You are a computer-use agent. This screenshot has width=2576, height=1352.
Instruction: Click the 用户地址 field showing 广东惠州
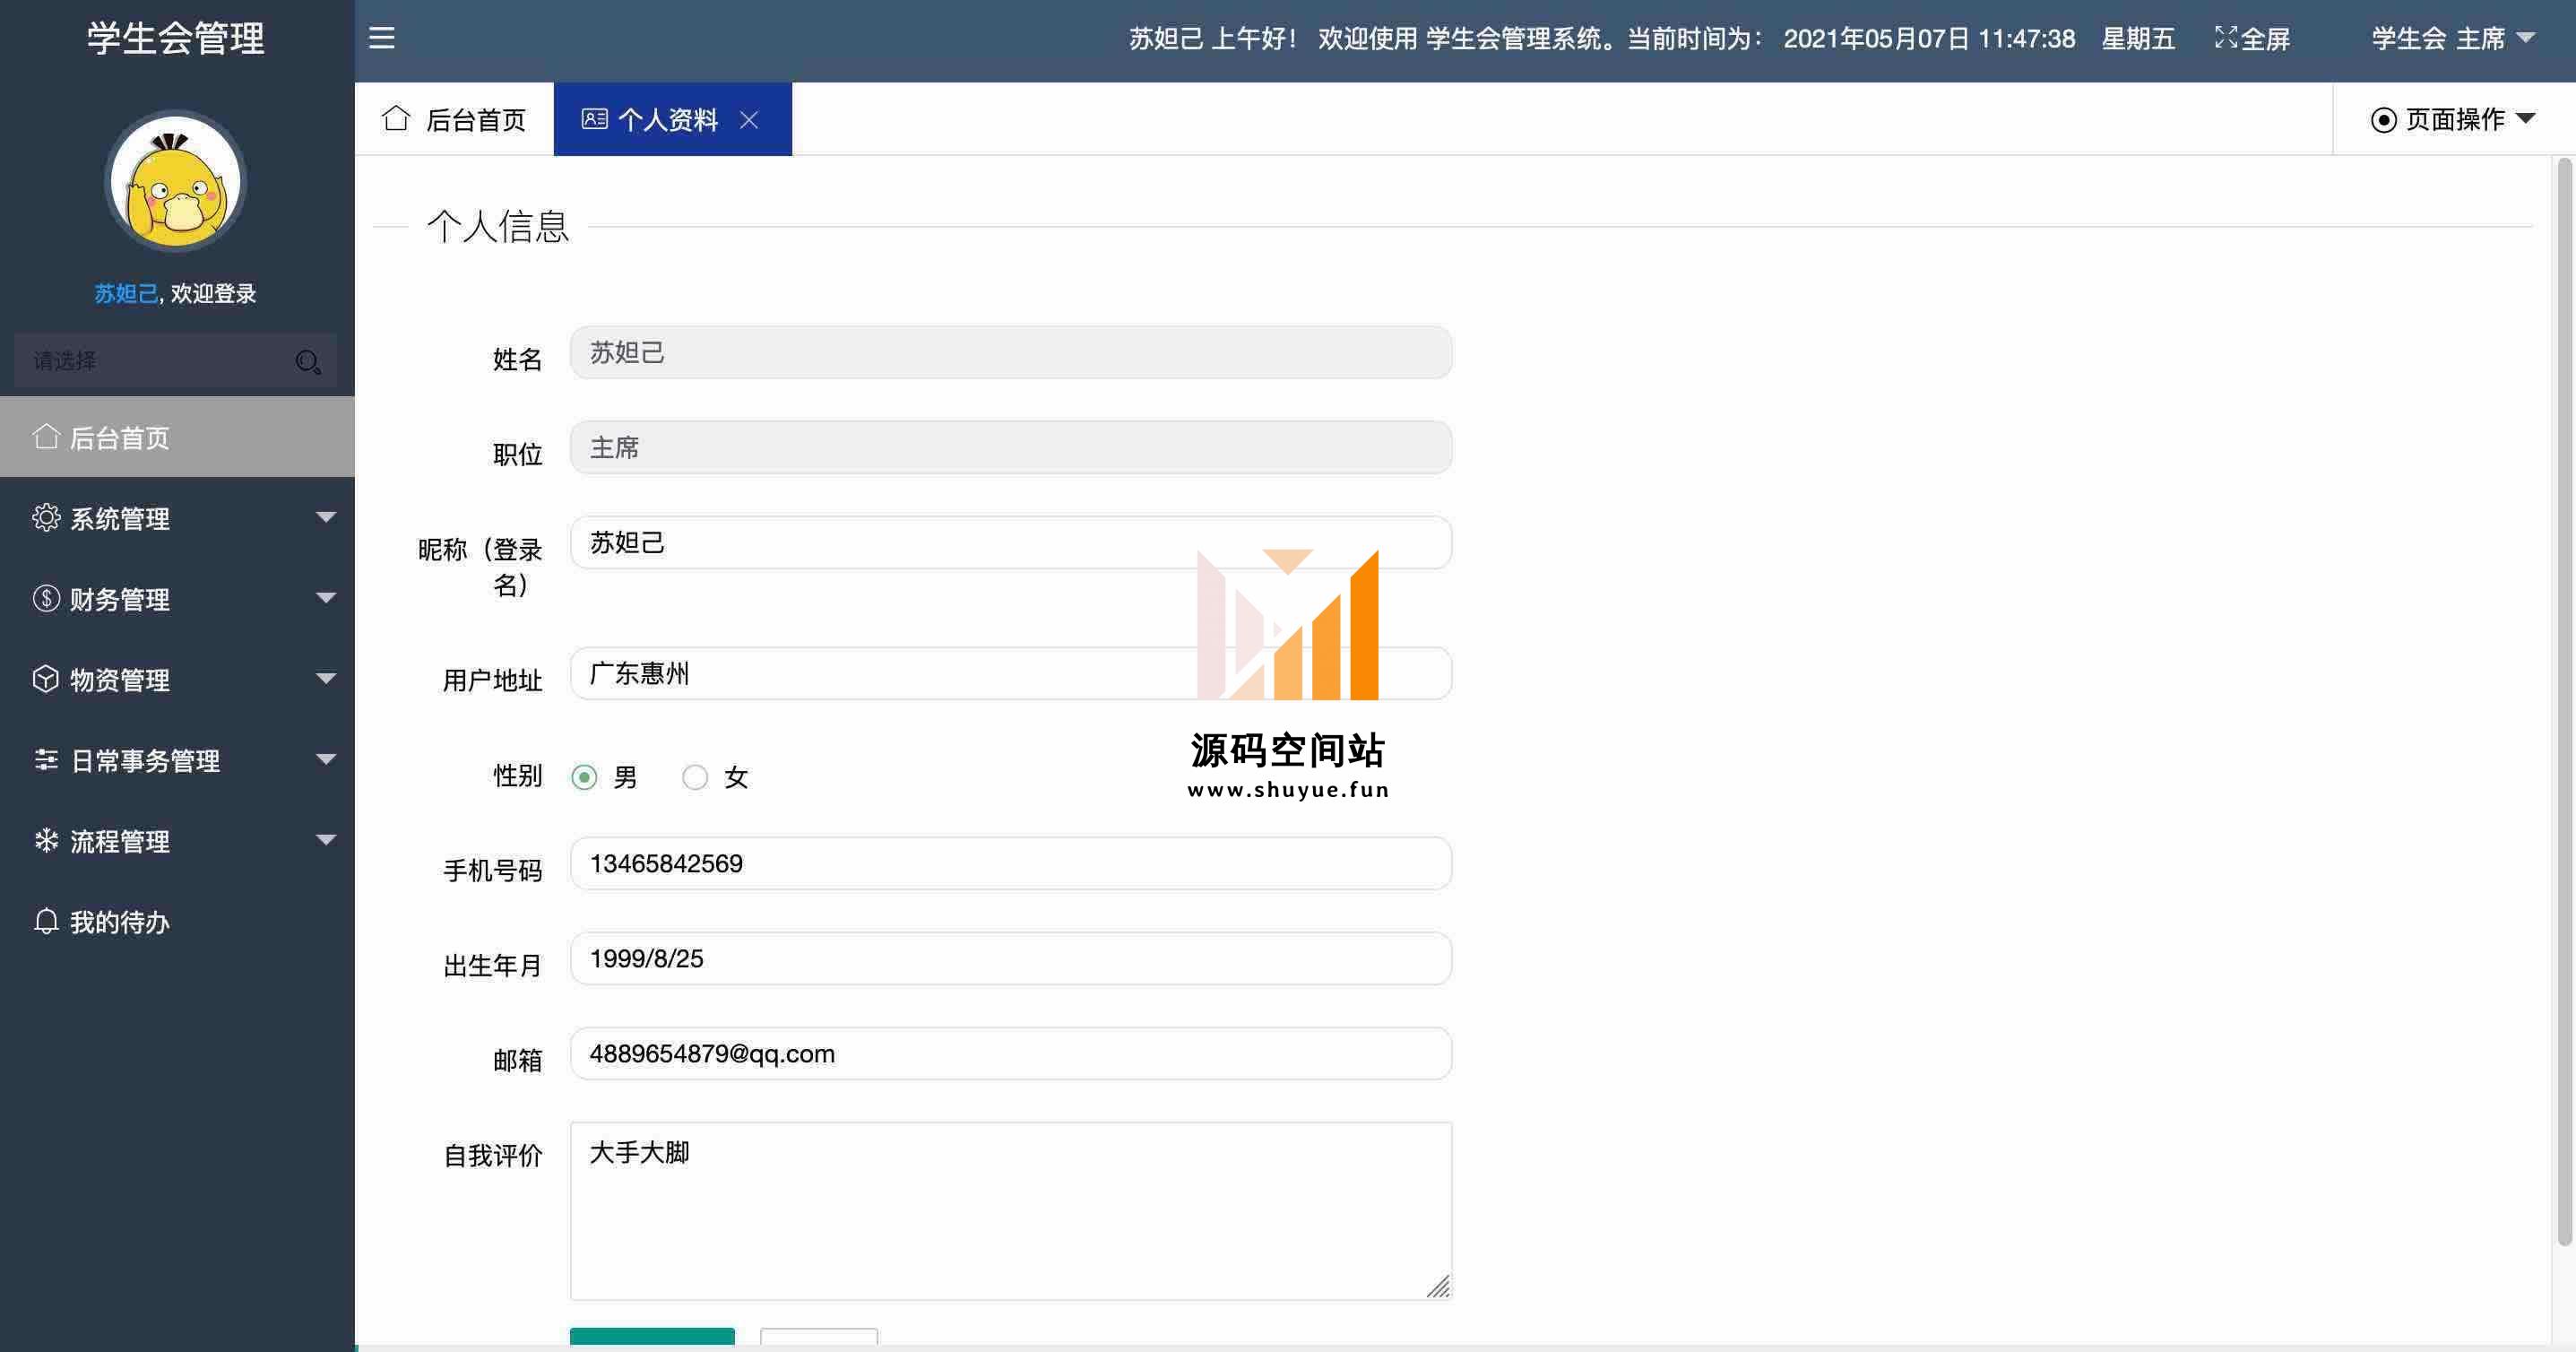1011,673
